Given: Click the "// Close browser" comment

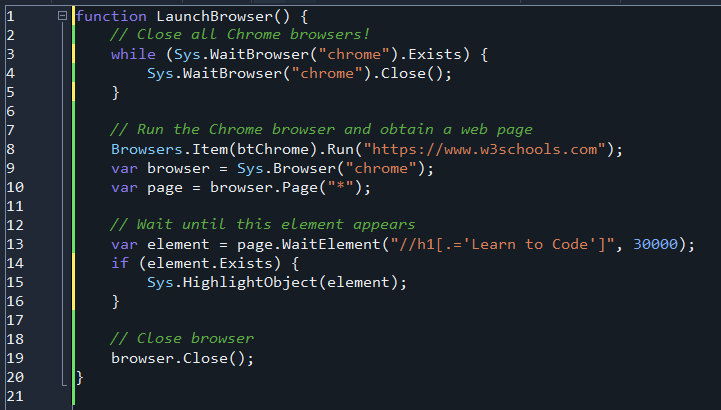Looking at the screenshot, I should coord(182,339).
